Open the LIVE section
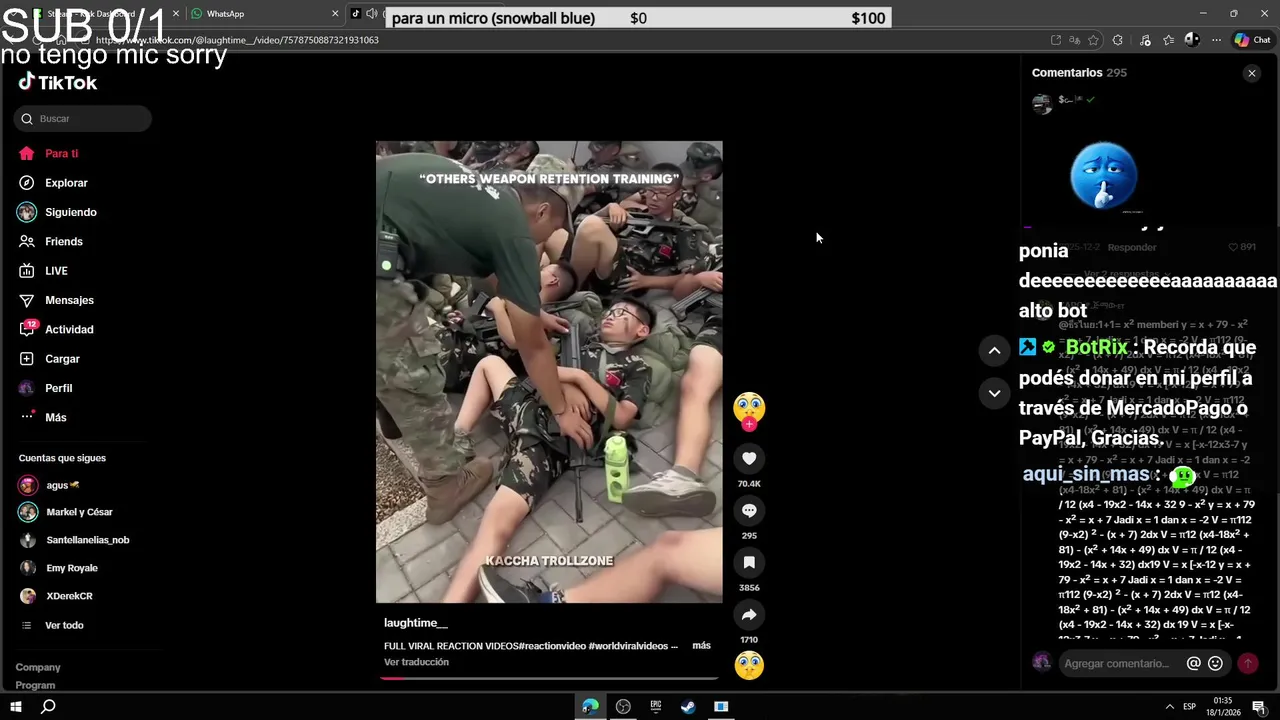This screenshot has height=720, width=1280. click(x=43, y=271)
